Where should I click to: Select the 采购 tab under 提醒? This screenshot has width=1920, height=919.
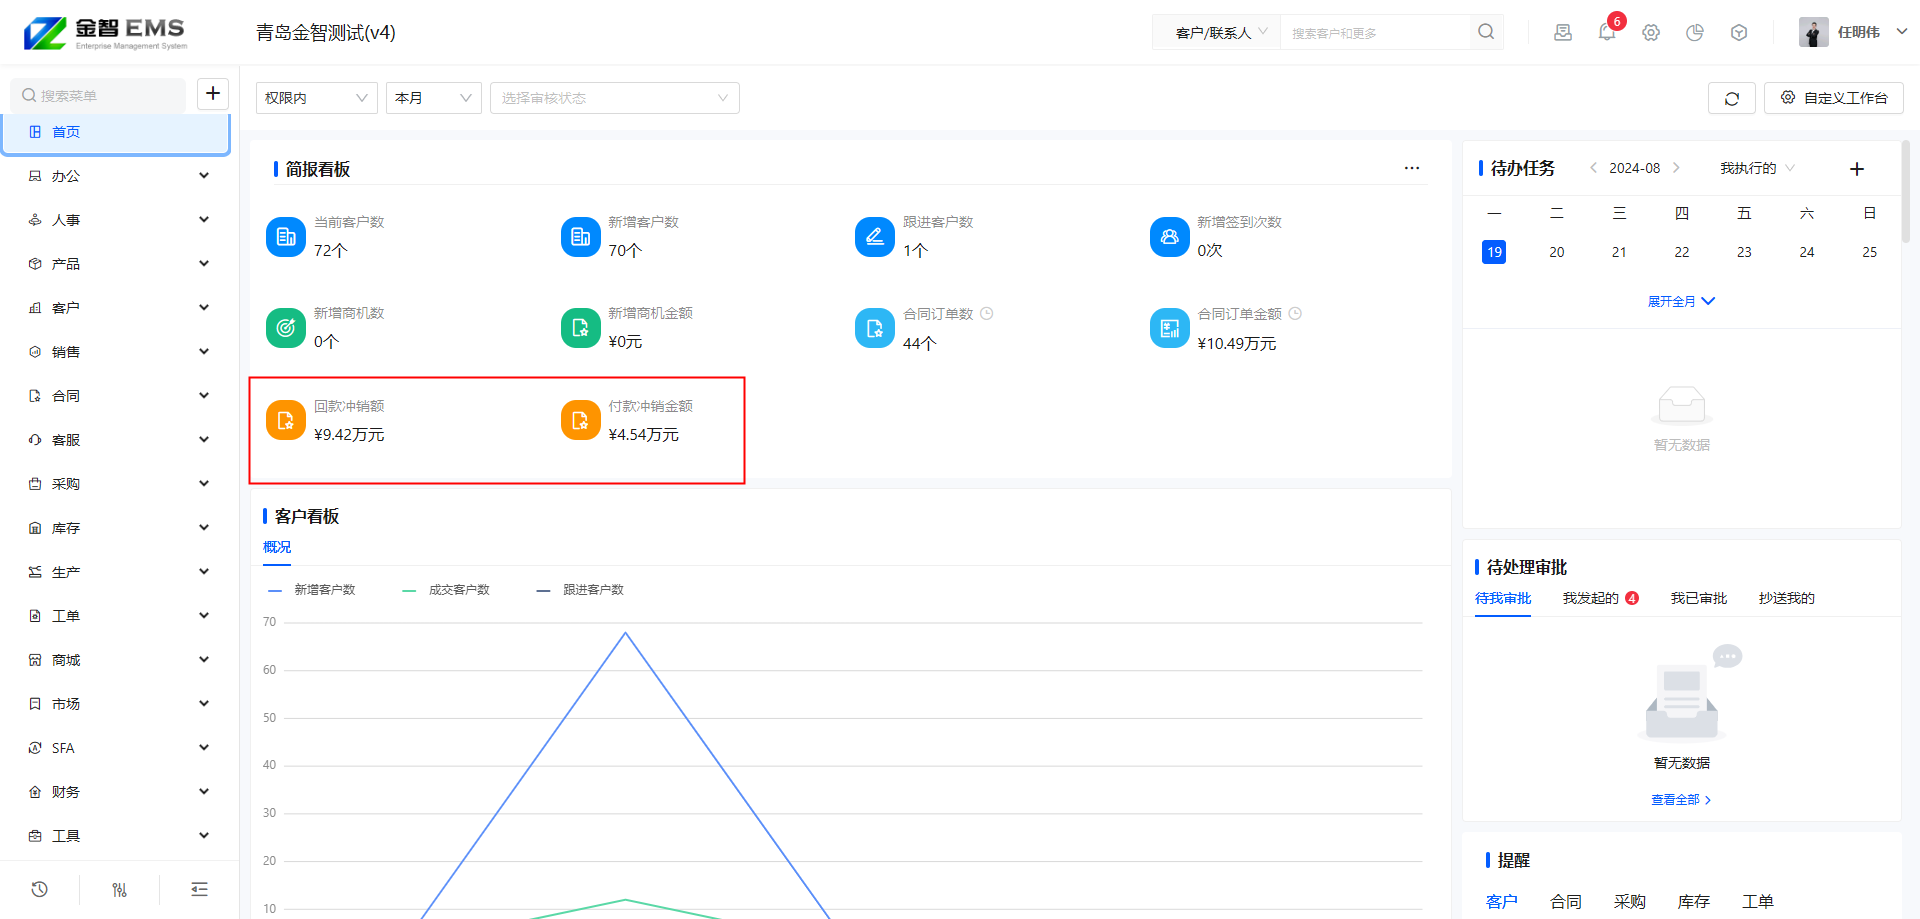1630,902
